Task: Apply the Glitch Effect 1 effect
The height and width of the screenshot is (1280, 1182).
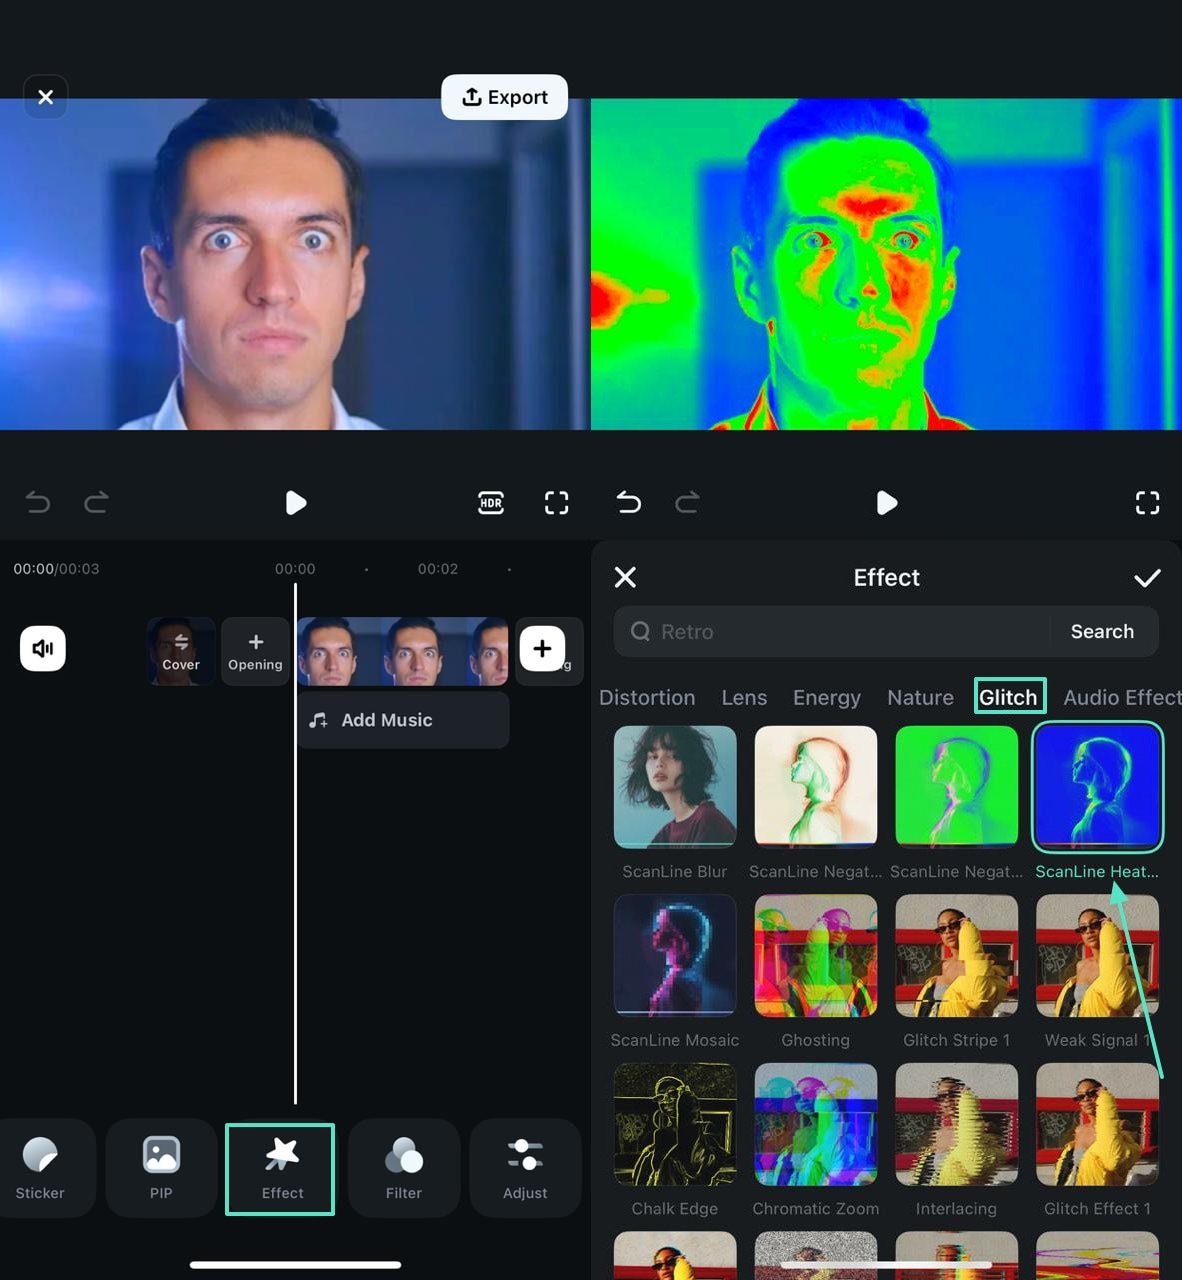Action: click(x=1097, y=1140)
